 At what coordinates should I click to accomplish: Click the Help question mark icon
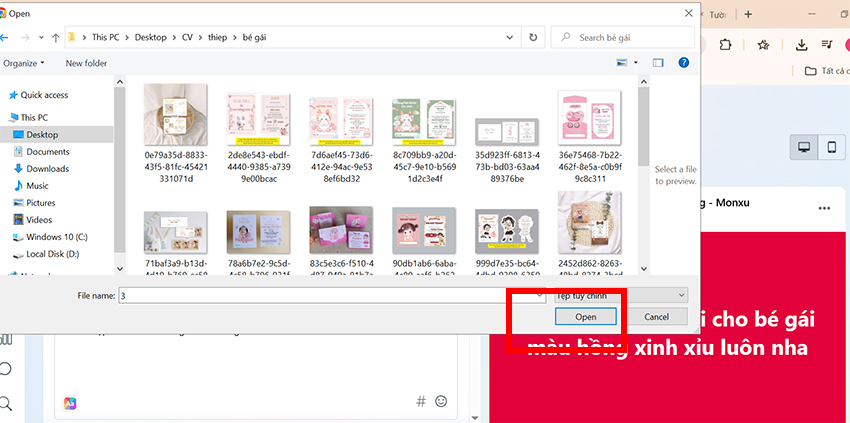point(684,62)
